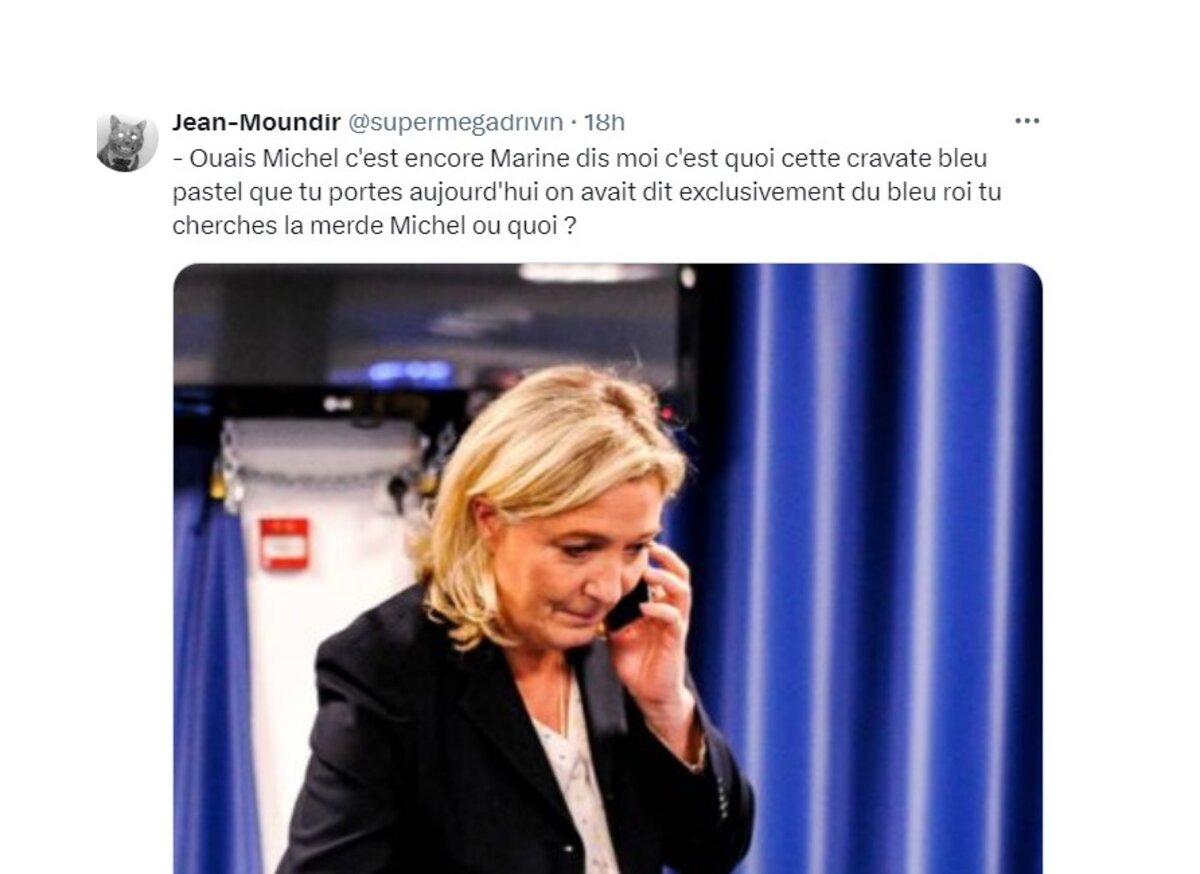Click the word "cravate" in the tweet

point(886,158)
